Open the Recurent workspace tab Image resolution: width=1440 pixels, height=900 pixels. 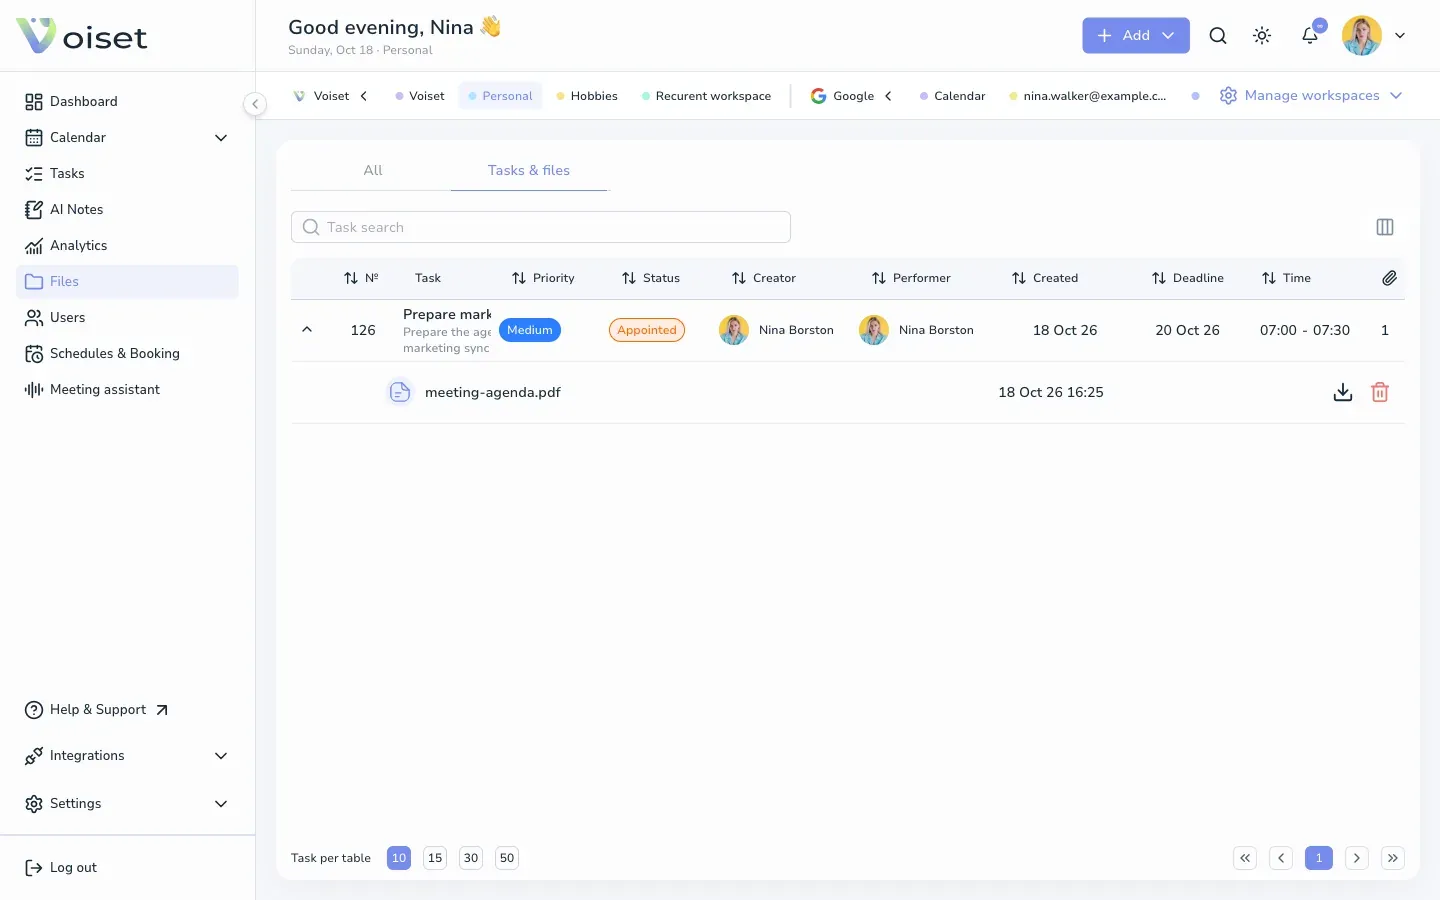coord(706,96)
